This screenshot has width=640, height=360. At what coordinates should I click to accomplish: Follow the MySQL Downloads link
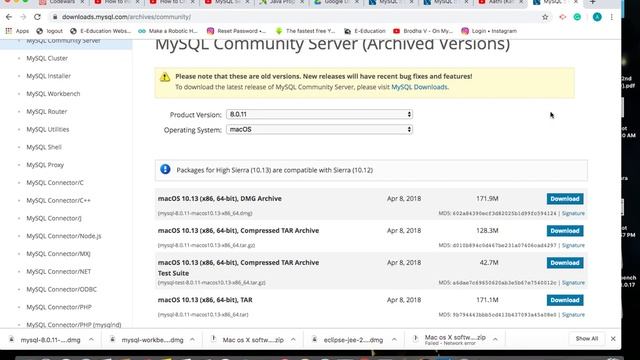click(419, 87)
